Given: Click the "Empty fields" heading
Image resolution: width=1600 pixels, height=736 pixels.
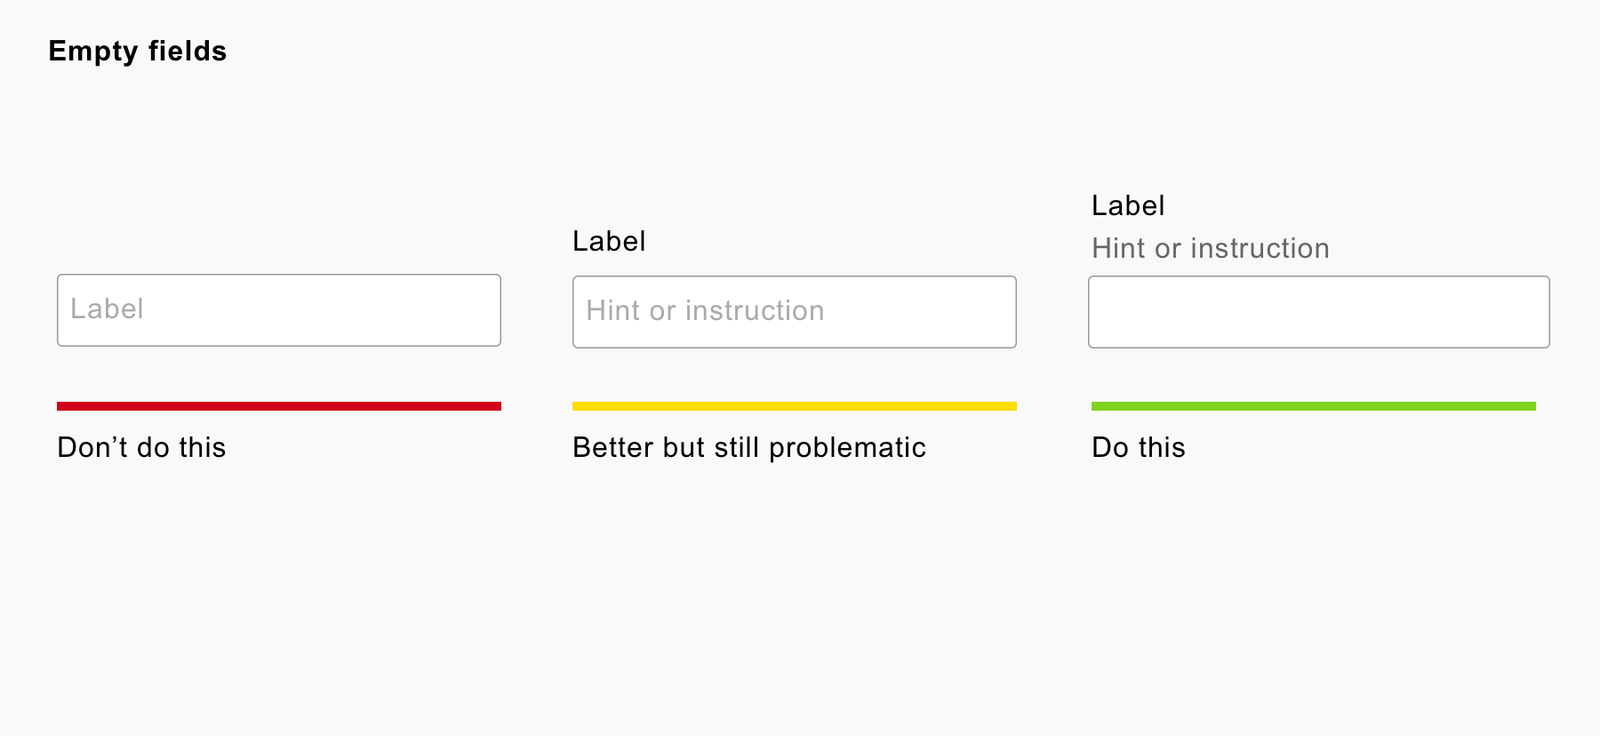Looking at the screenshot, I should point(138,51).
